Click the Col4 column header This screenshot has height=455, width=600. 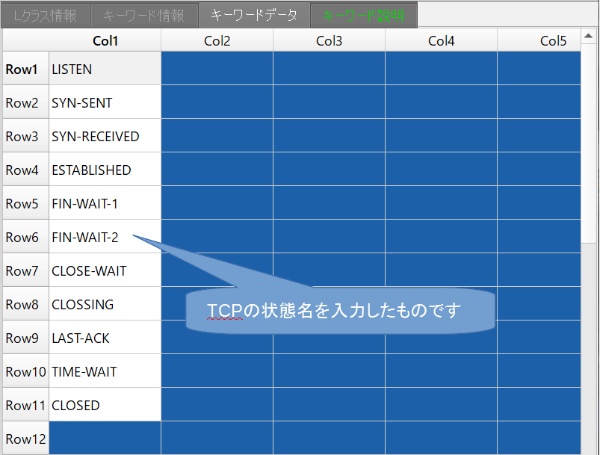pyautogui.click(x=441, y=41)
